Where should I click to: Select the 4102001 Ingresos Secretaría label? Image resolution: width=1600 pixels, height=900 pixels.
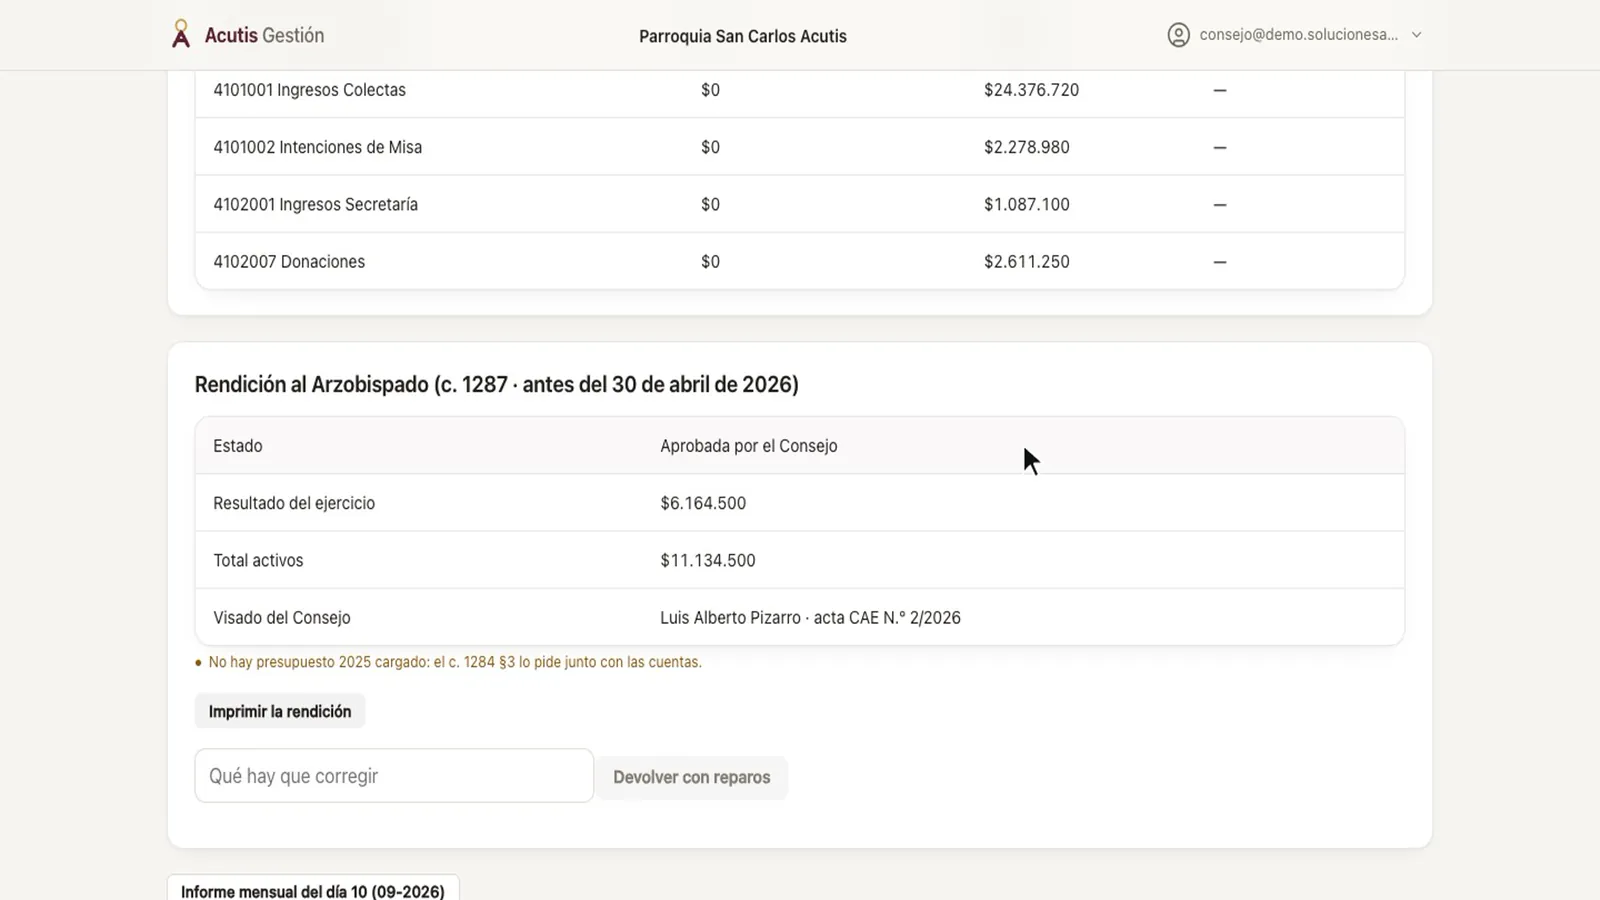click(x=315, y=204)
